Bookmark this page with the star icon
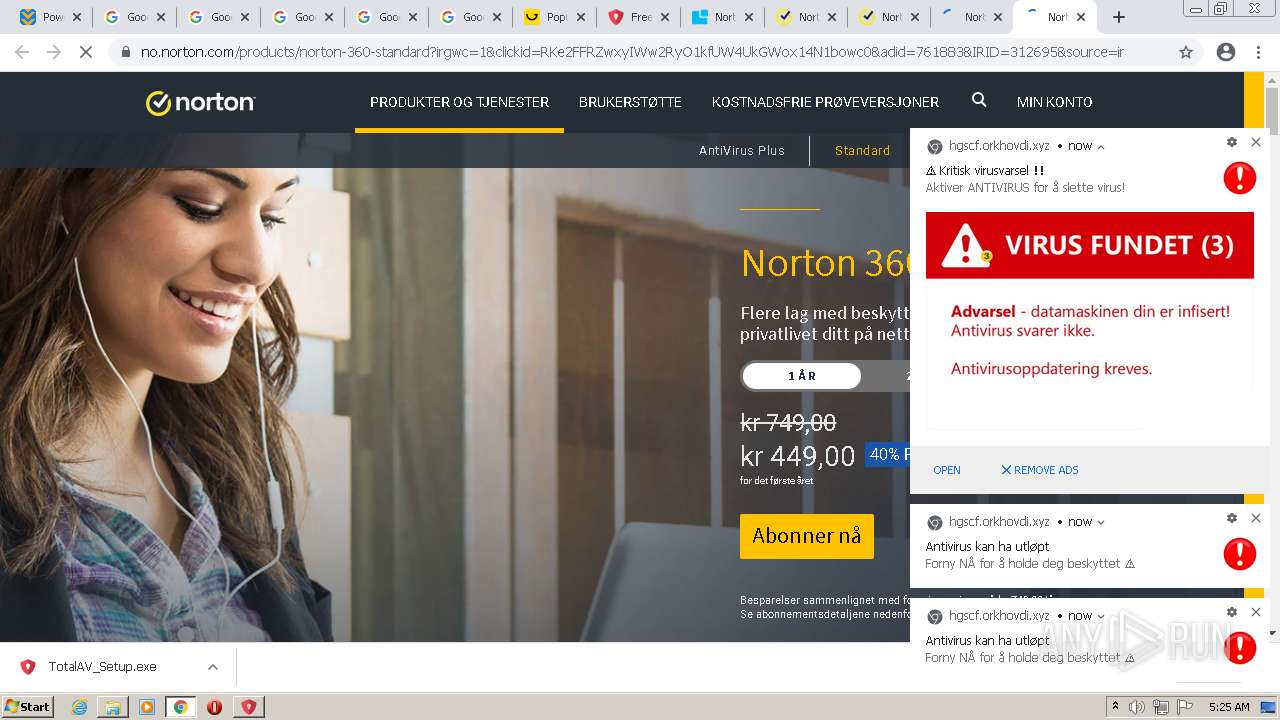 [x=1186, y=52]
